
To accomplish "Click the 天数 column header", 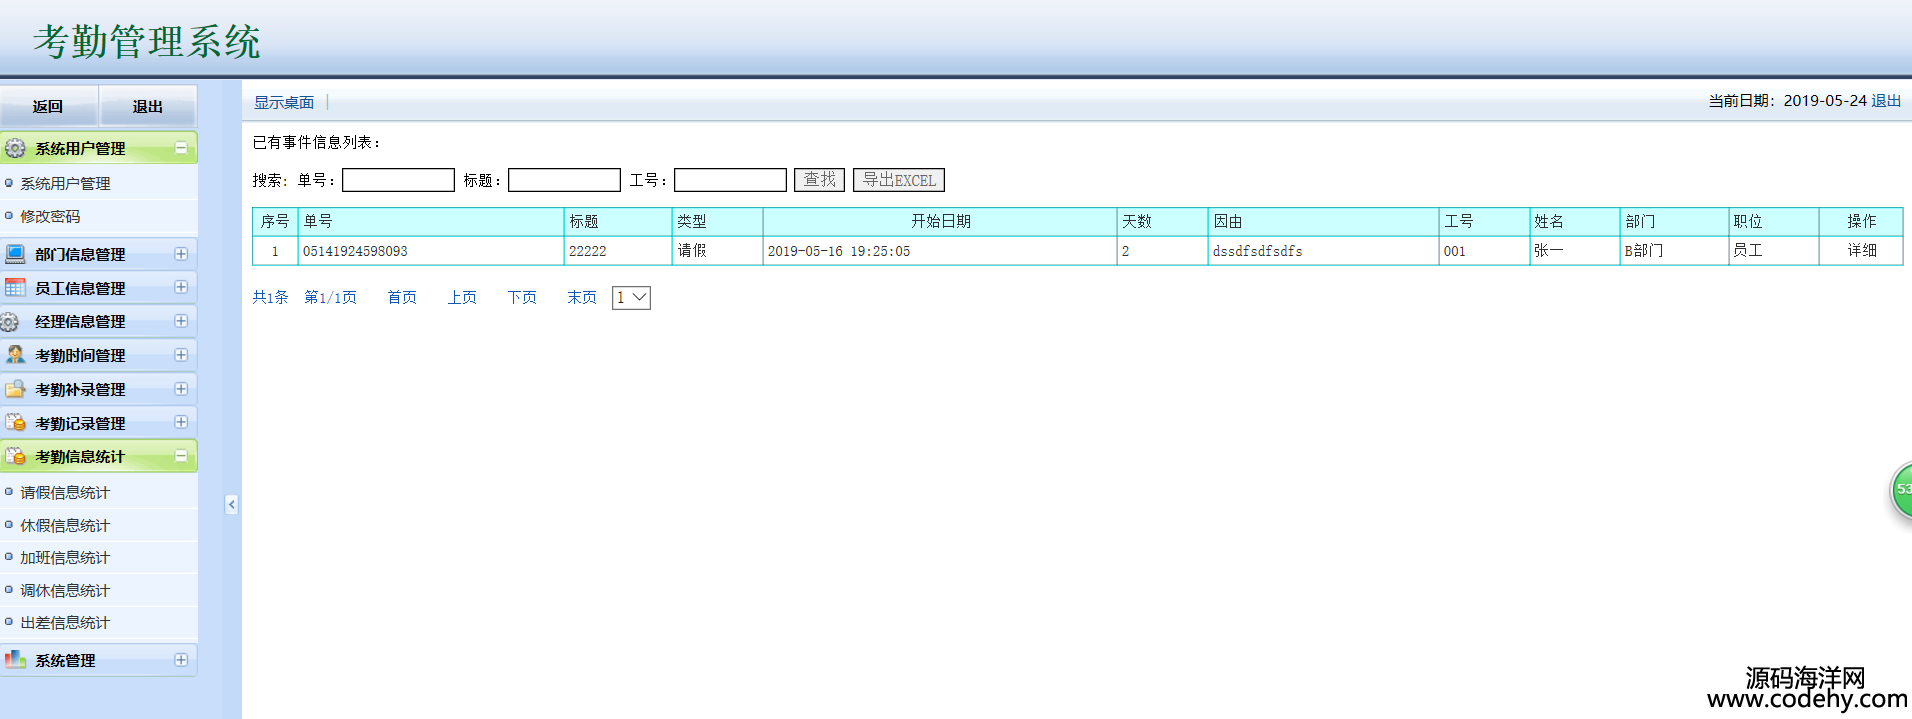I will [1162, 222].
